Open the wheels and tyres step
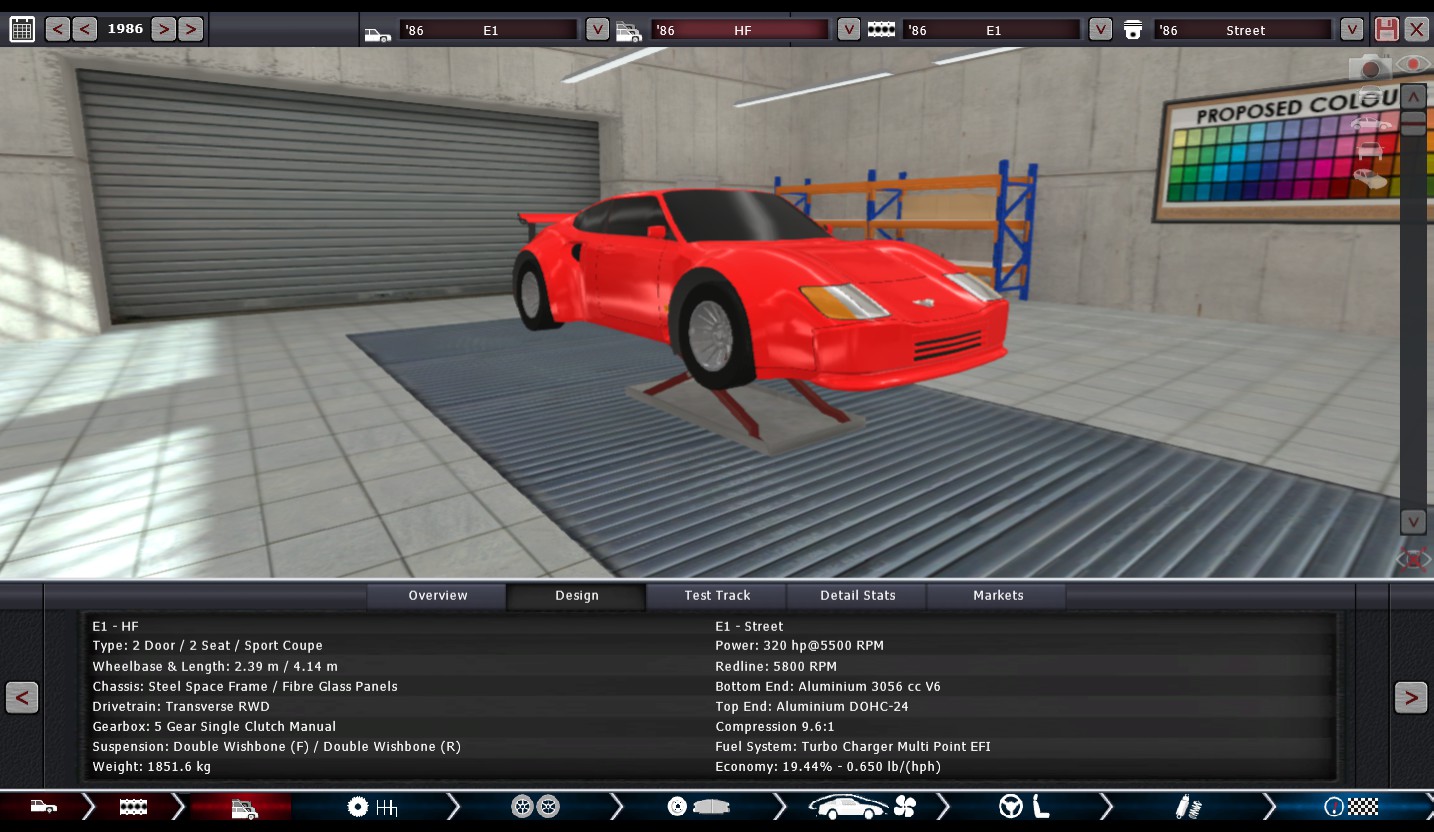Image resolution: width=1434 pixels, height=832 pixels. click(x=535, y=807)
